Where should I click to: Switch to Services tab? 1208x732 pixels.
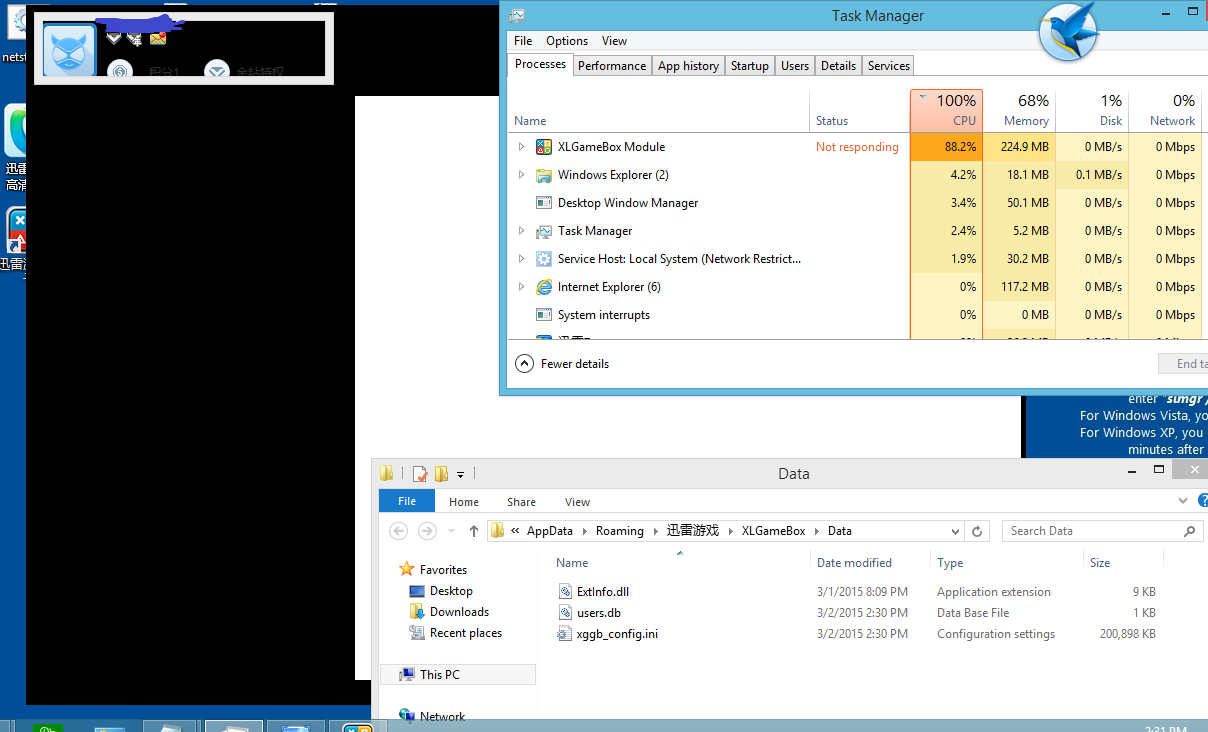pyautogui.click(x=888, y=66)
